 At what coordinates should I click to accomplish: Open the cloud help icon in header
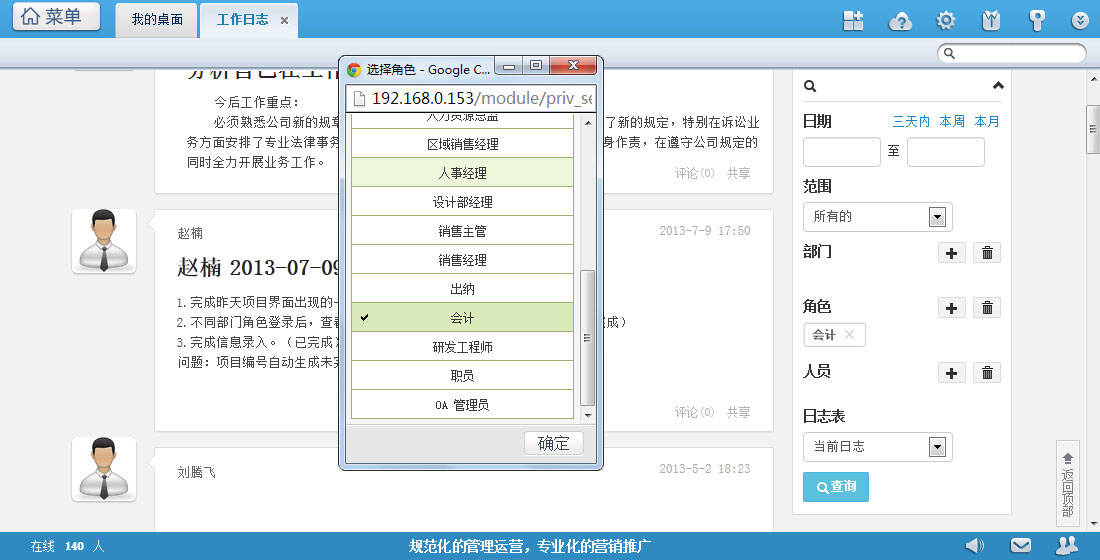(x=900, y=20)
